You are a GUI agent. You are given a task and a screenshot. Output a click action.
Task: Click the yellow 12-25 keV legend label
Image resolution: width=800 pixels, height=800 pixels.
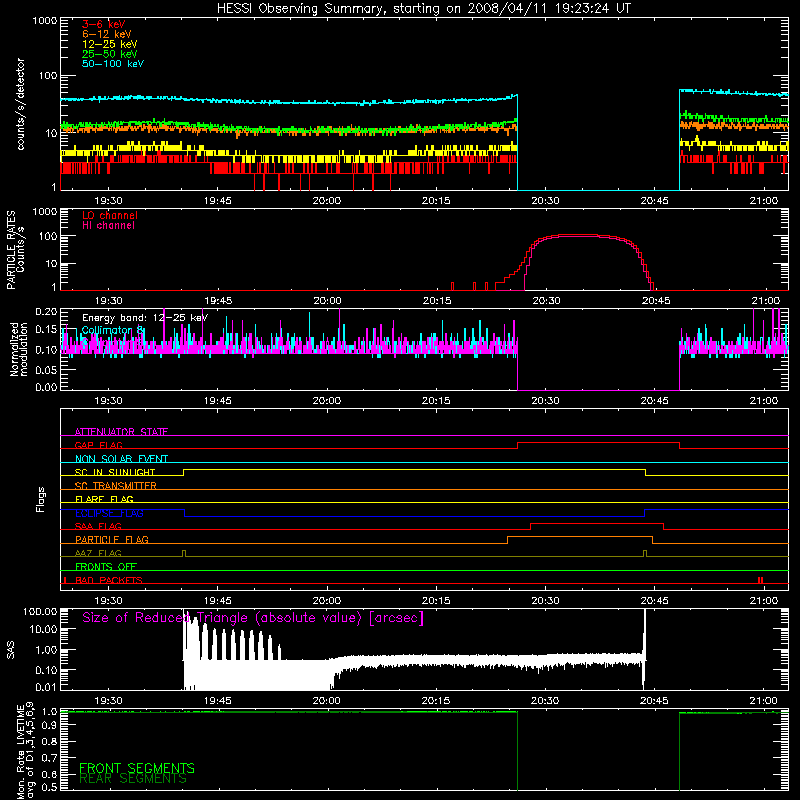(x=109, y=44)
